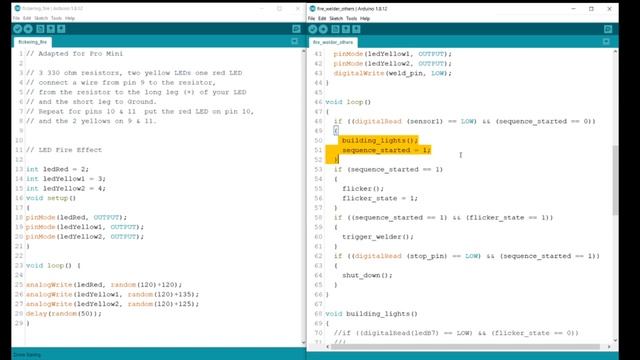Open Serial Monitor in fire_welder_others window

pos(608,29)
